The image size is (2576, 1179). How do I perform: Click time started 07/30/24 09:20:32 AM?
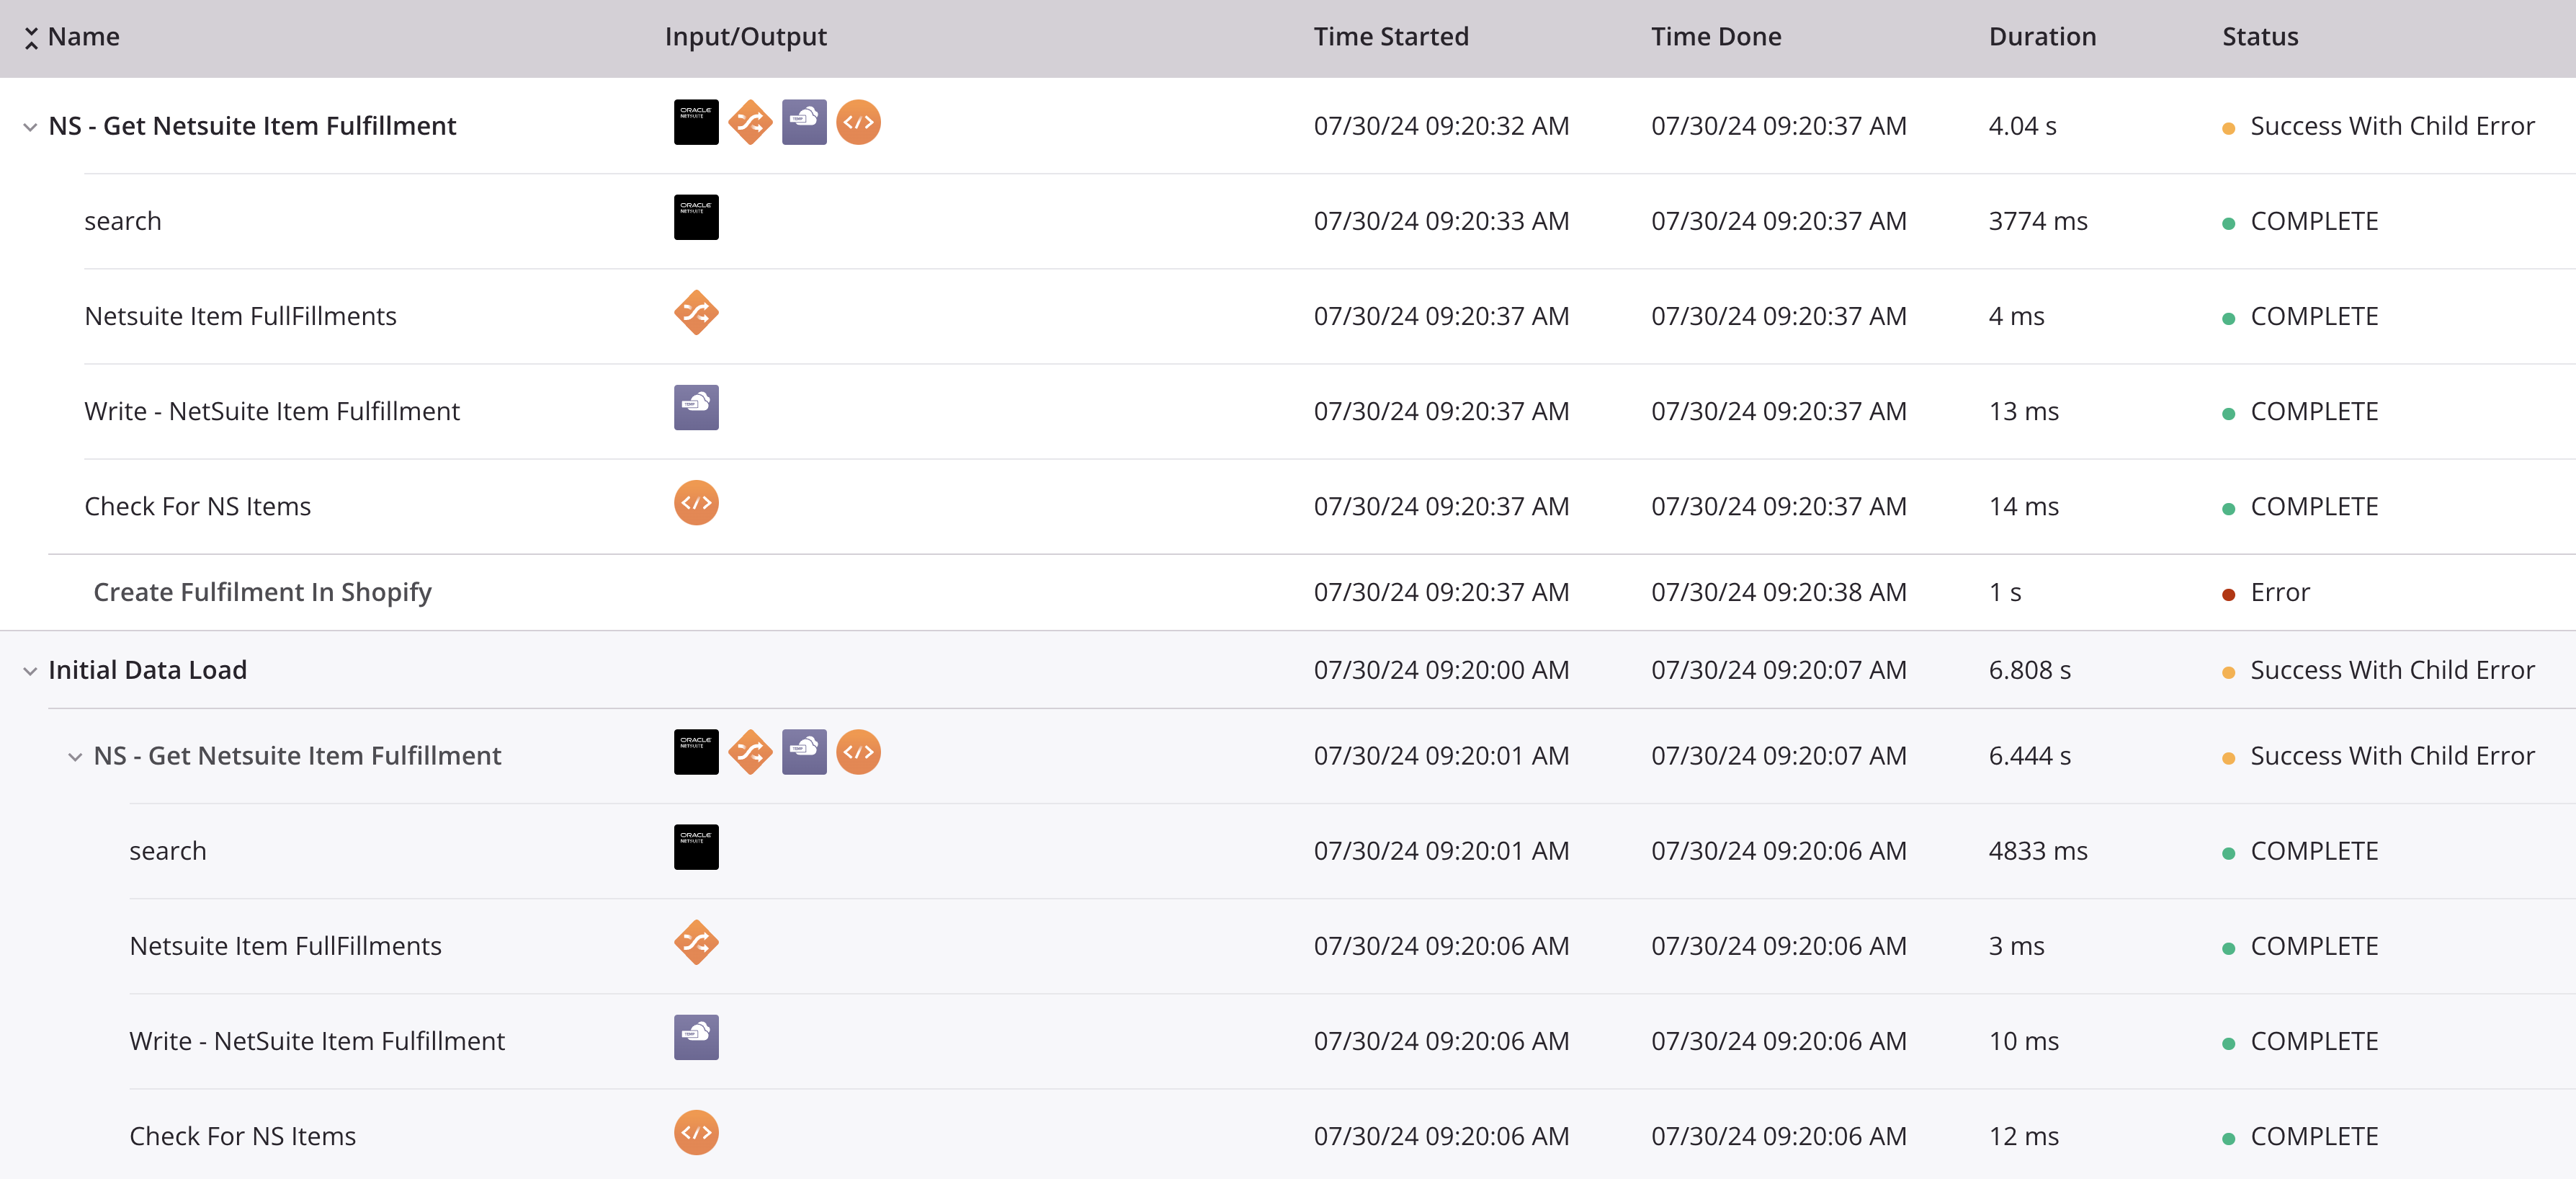pyautogui.click(x=1441, y=126)
